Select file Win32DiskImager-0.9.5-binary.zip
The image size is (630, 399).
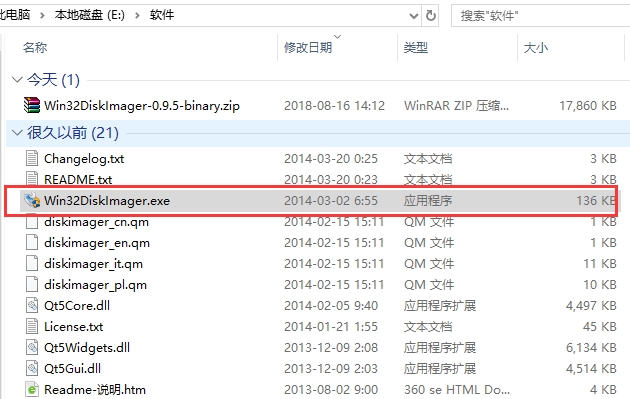pos(142,106)
